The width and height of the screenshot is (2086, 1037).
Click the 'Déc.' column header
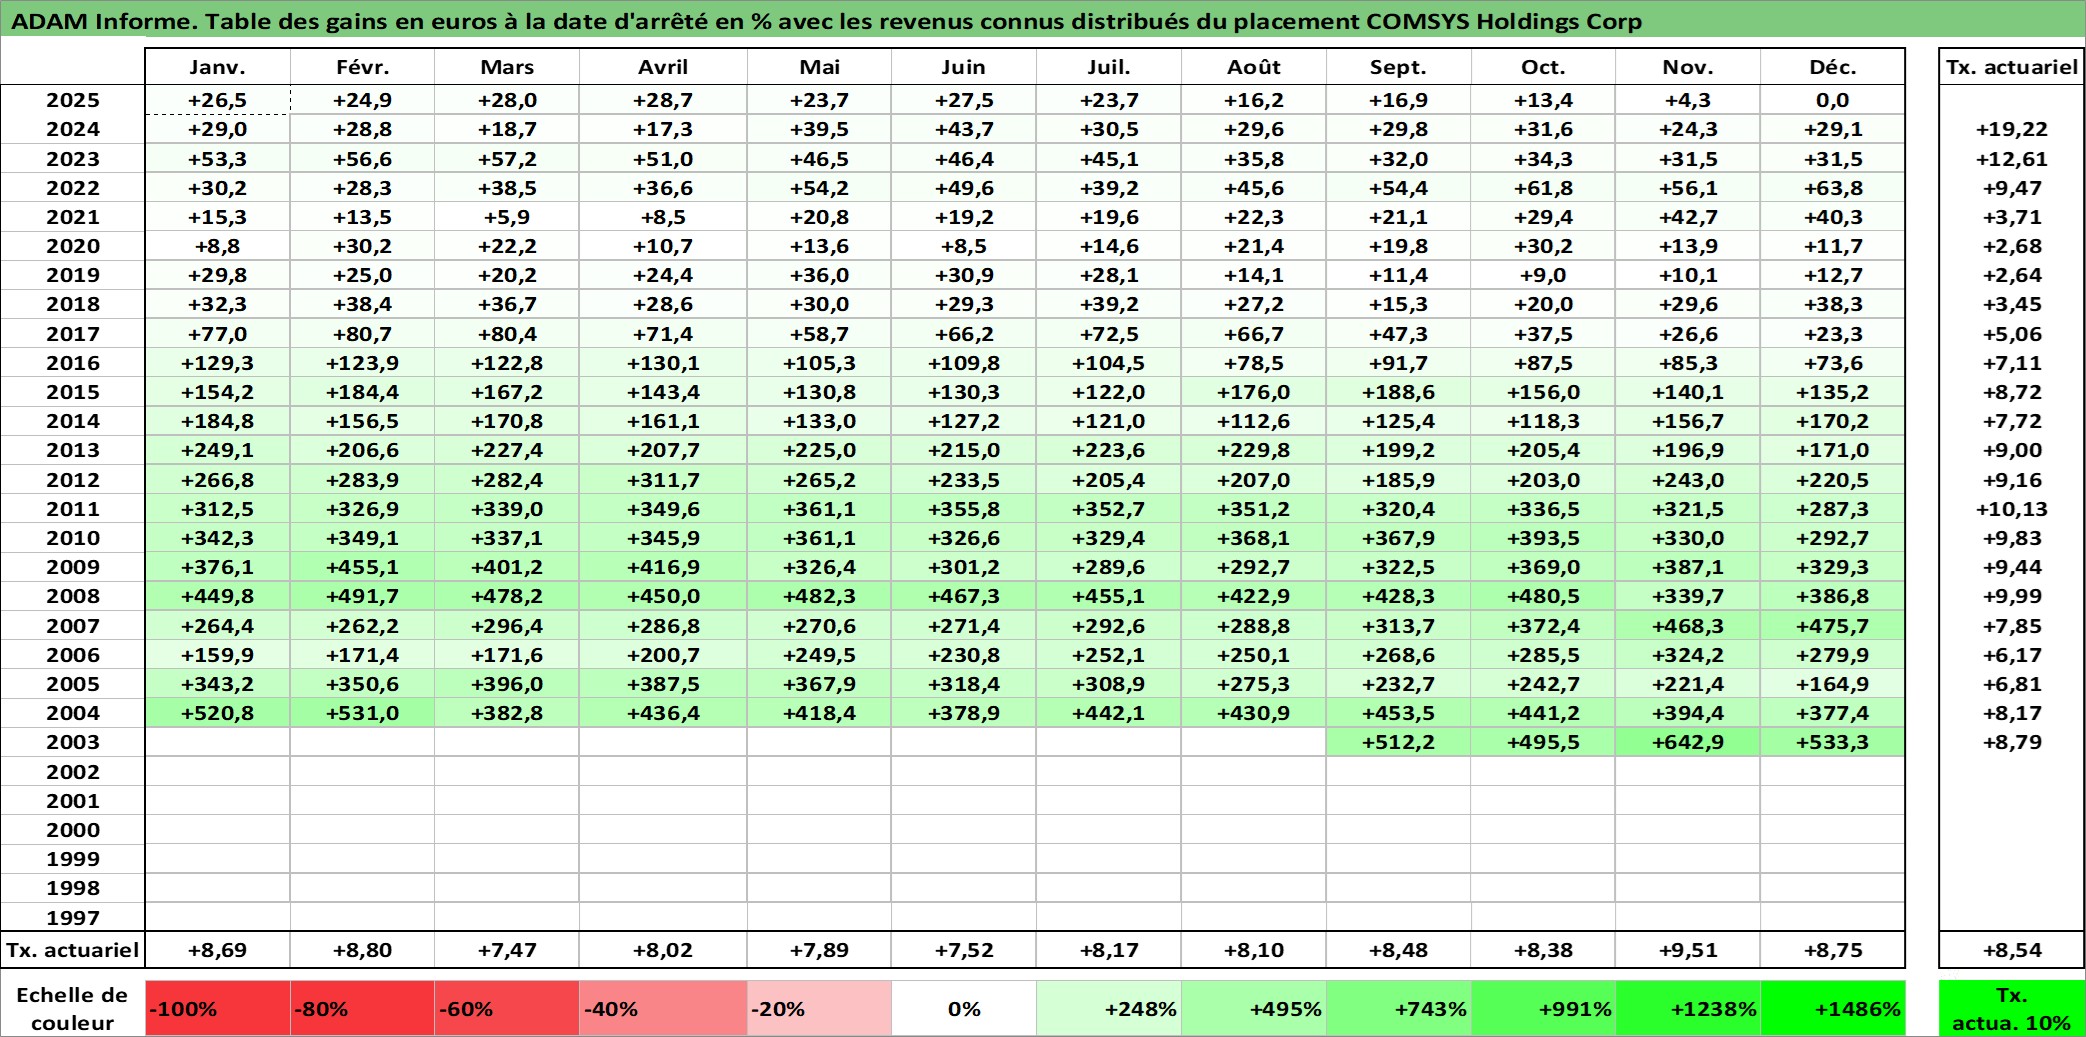coord(1832,67)
